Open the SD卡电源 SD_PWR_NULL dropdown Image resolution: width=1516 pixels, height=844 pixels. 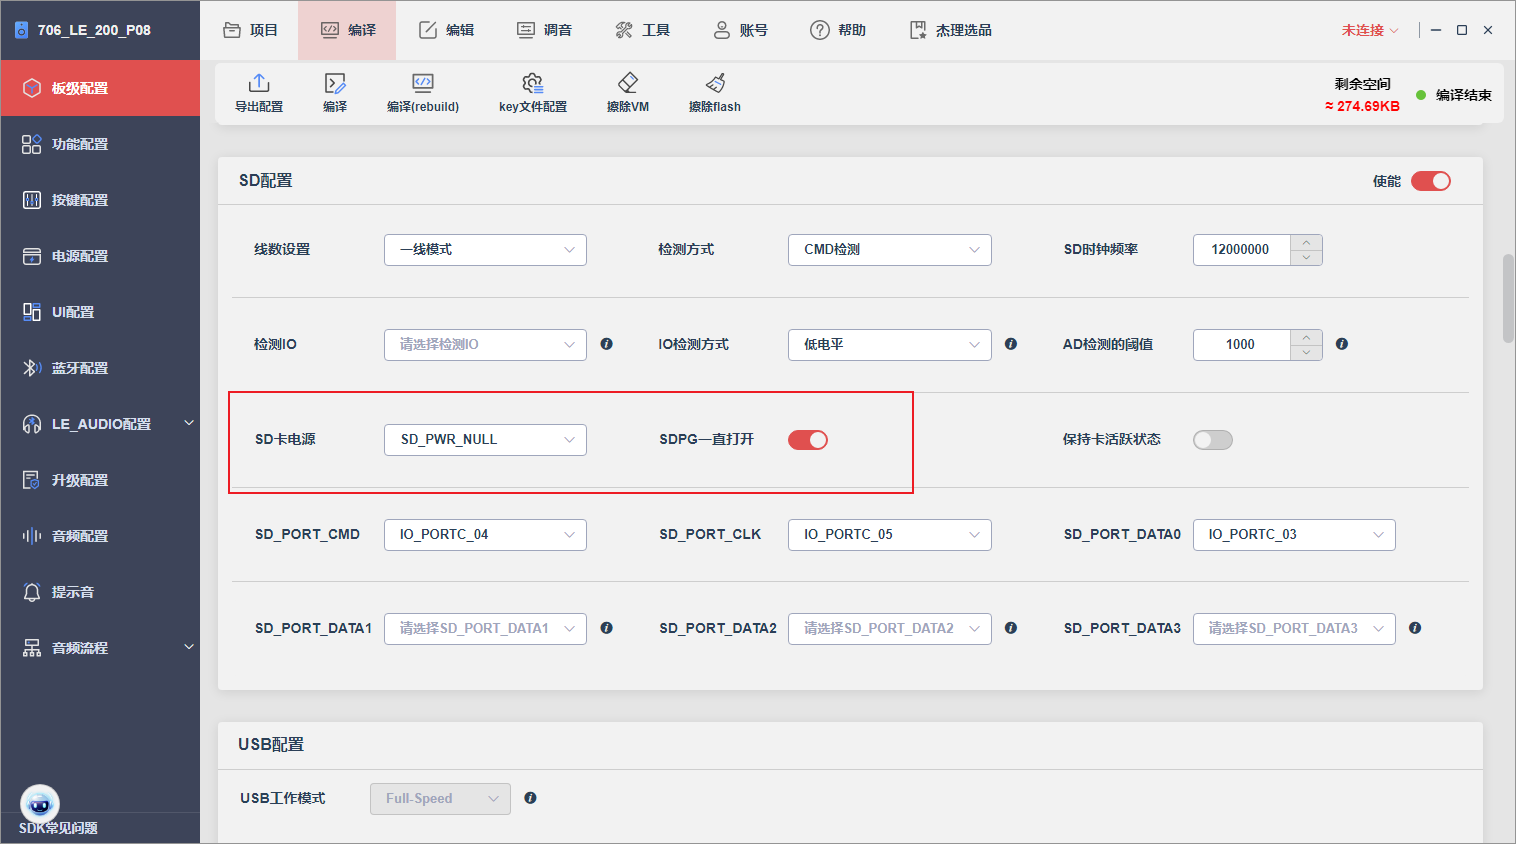[x=485, y=440]
